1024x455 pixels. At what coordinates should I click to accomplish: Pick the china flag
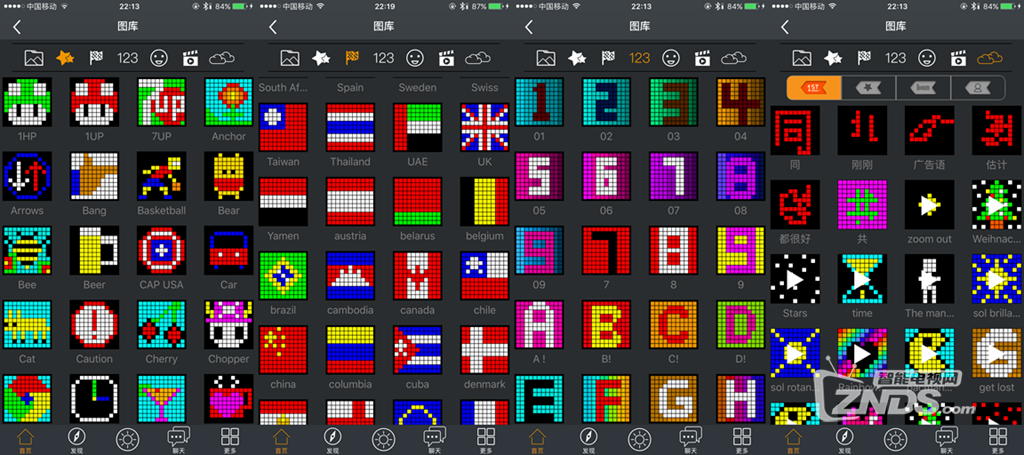pyautogui.click(x=283, y=350)
